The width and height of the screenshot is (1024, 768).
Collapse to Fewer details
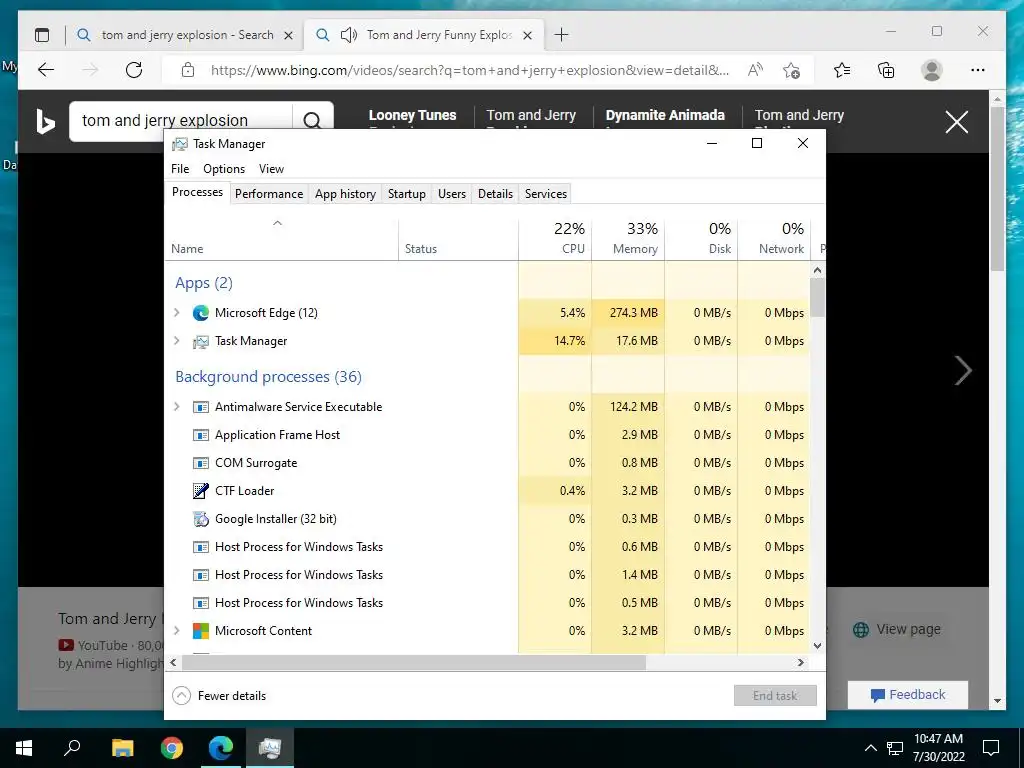point(219,696)
